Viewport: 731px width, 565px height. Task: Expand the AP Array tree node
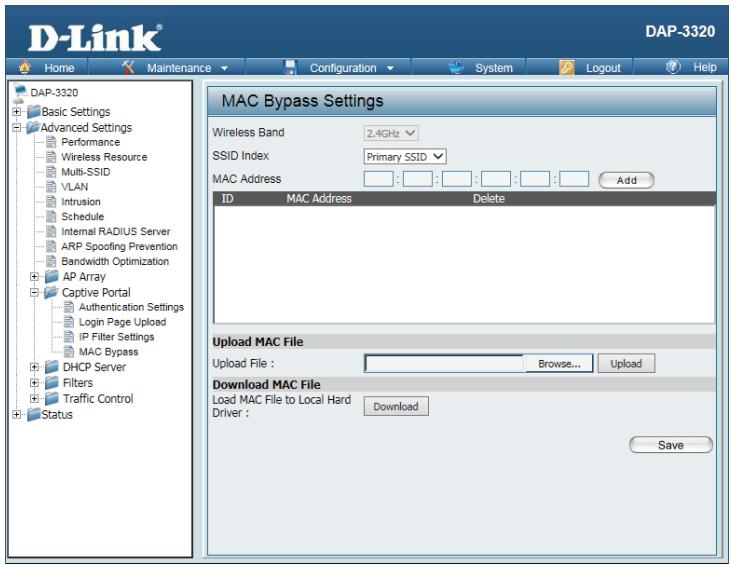[34, 276]
